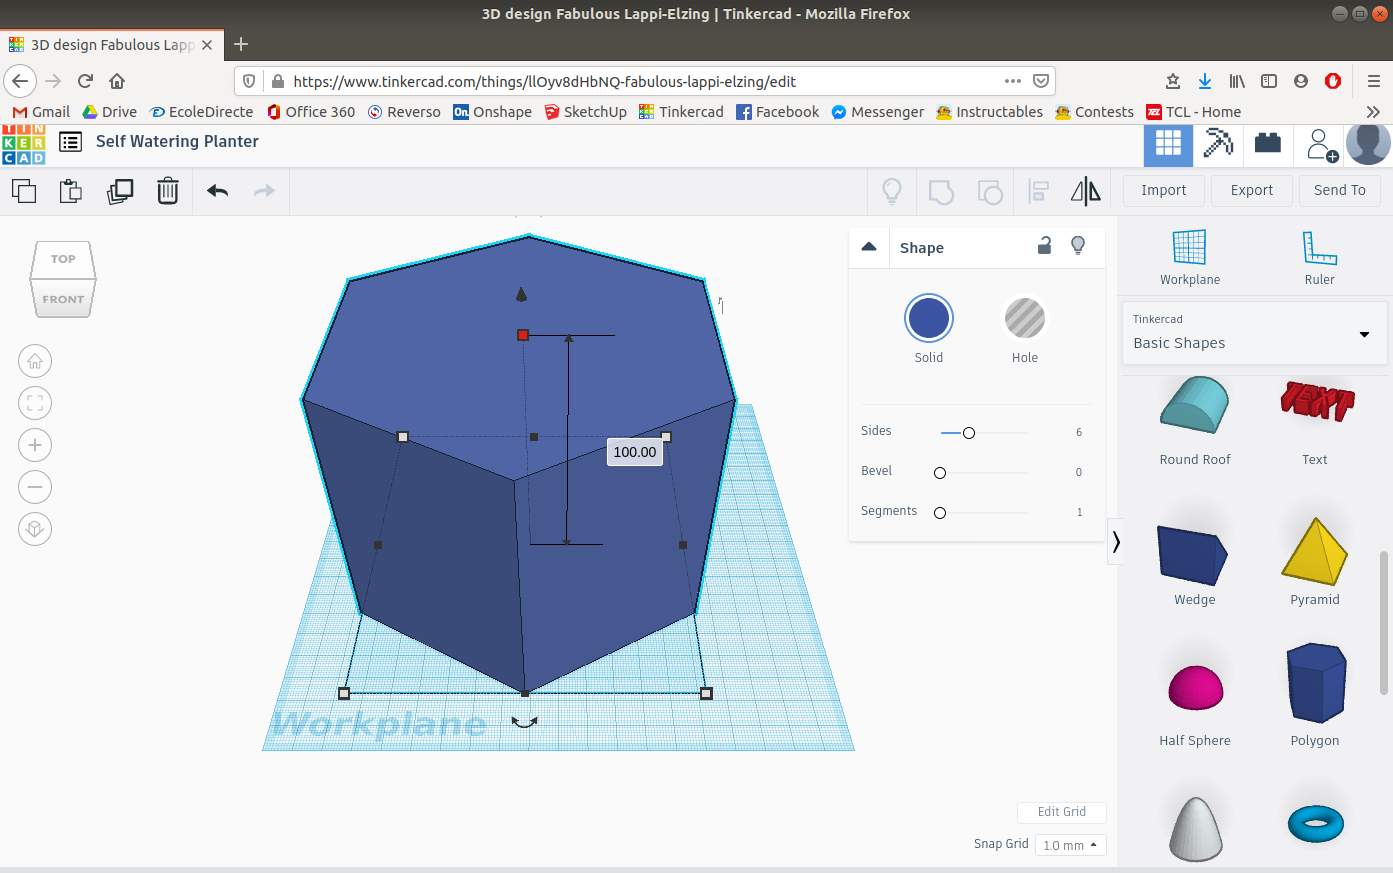Open a new browser tab
The image size is (1393, 873).
(x=241, y=44)
